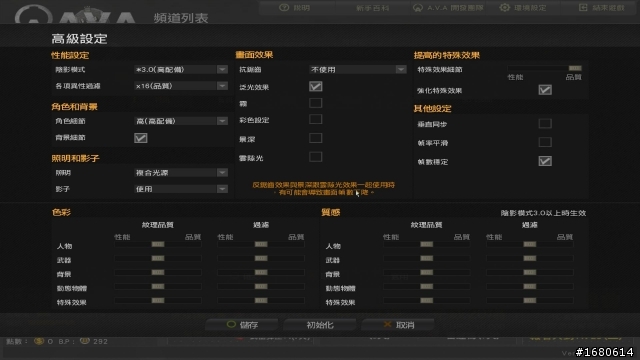This screenshot has height=360, width=640.
Task: Click the 高級設定 advanced settings heading
Action: [79, 39]
